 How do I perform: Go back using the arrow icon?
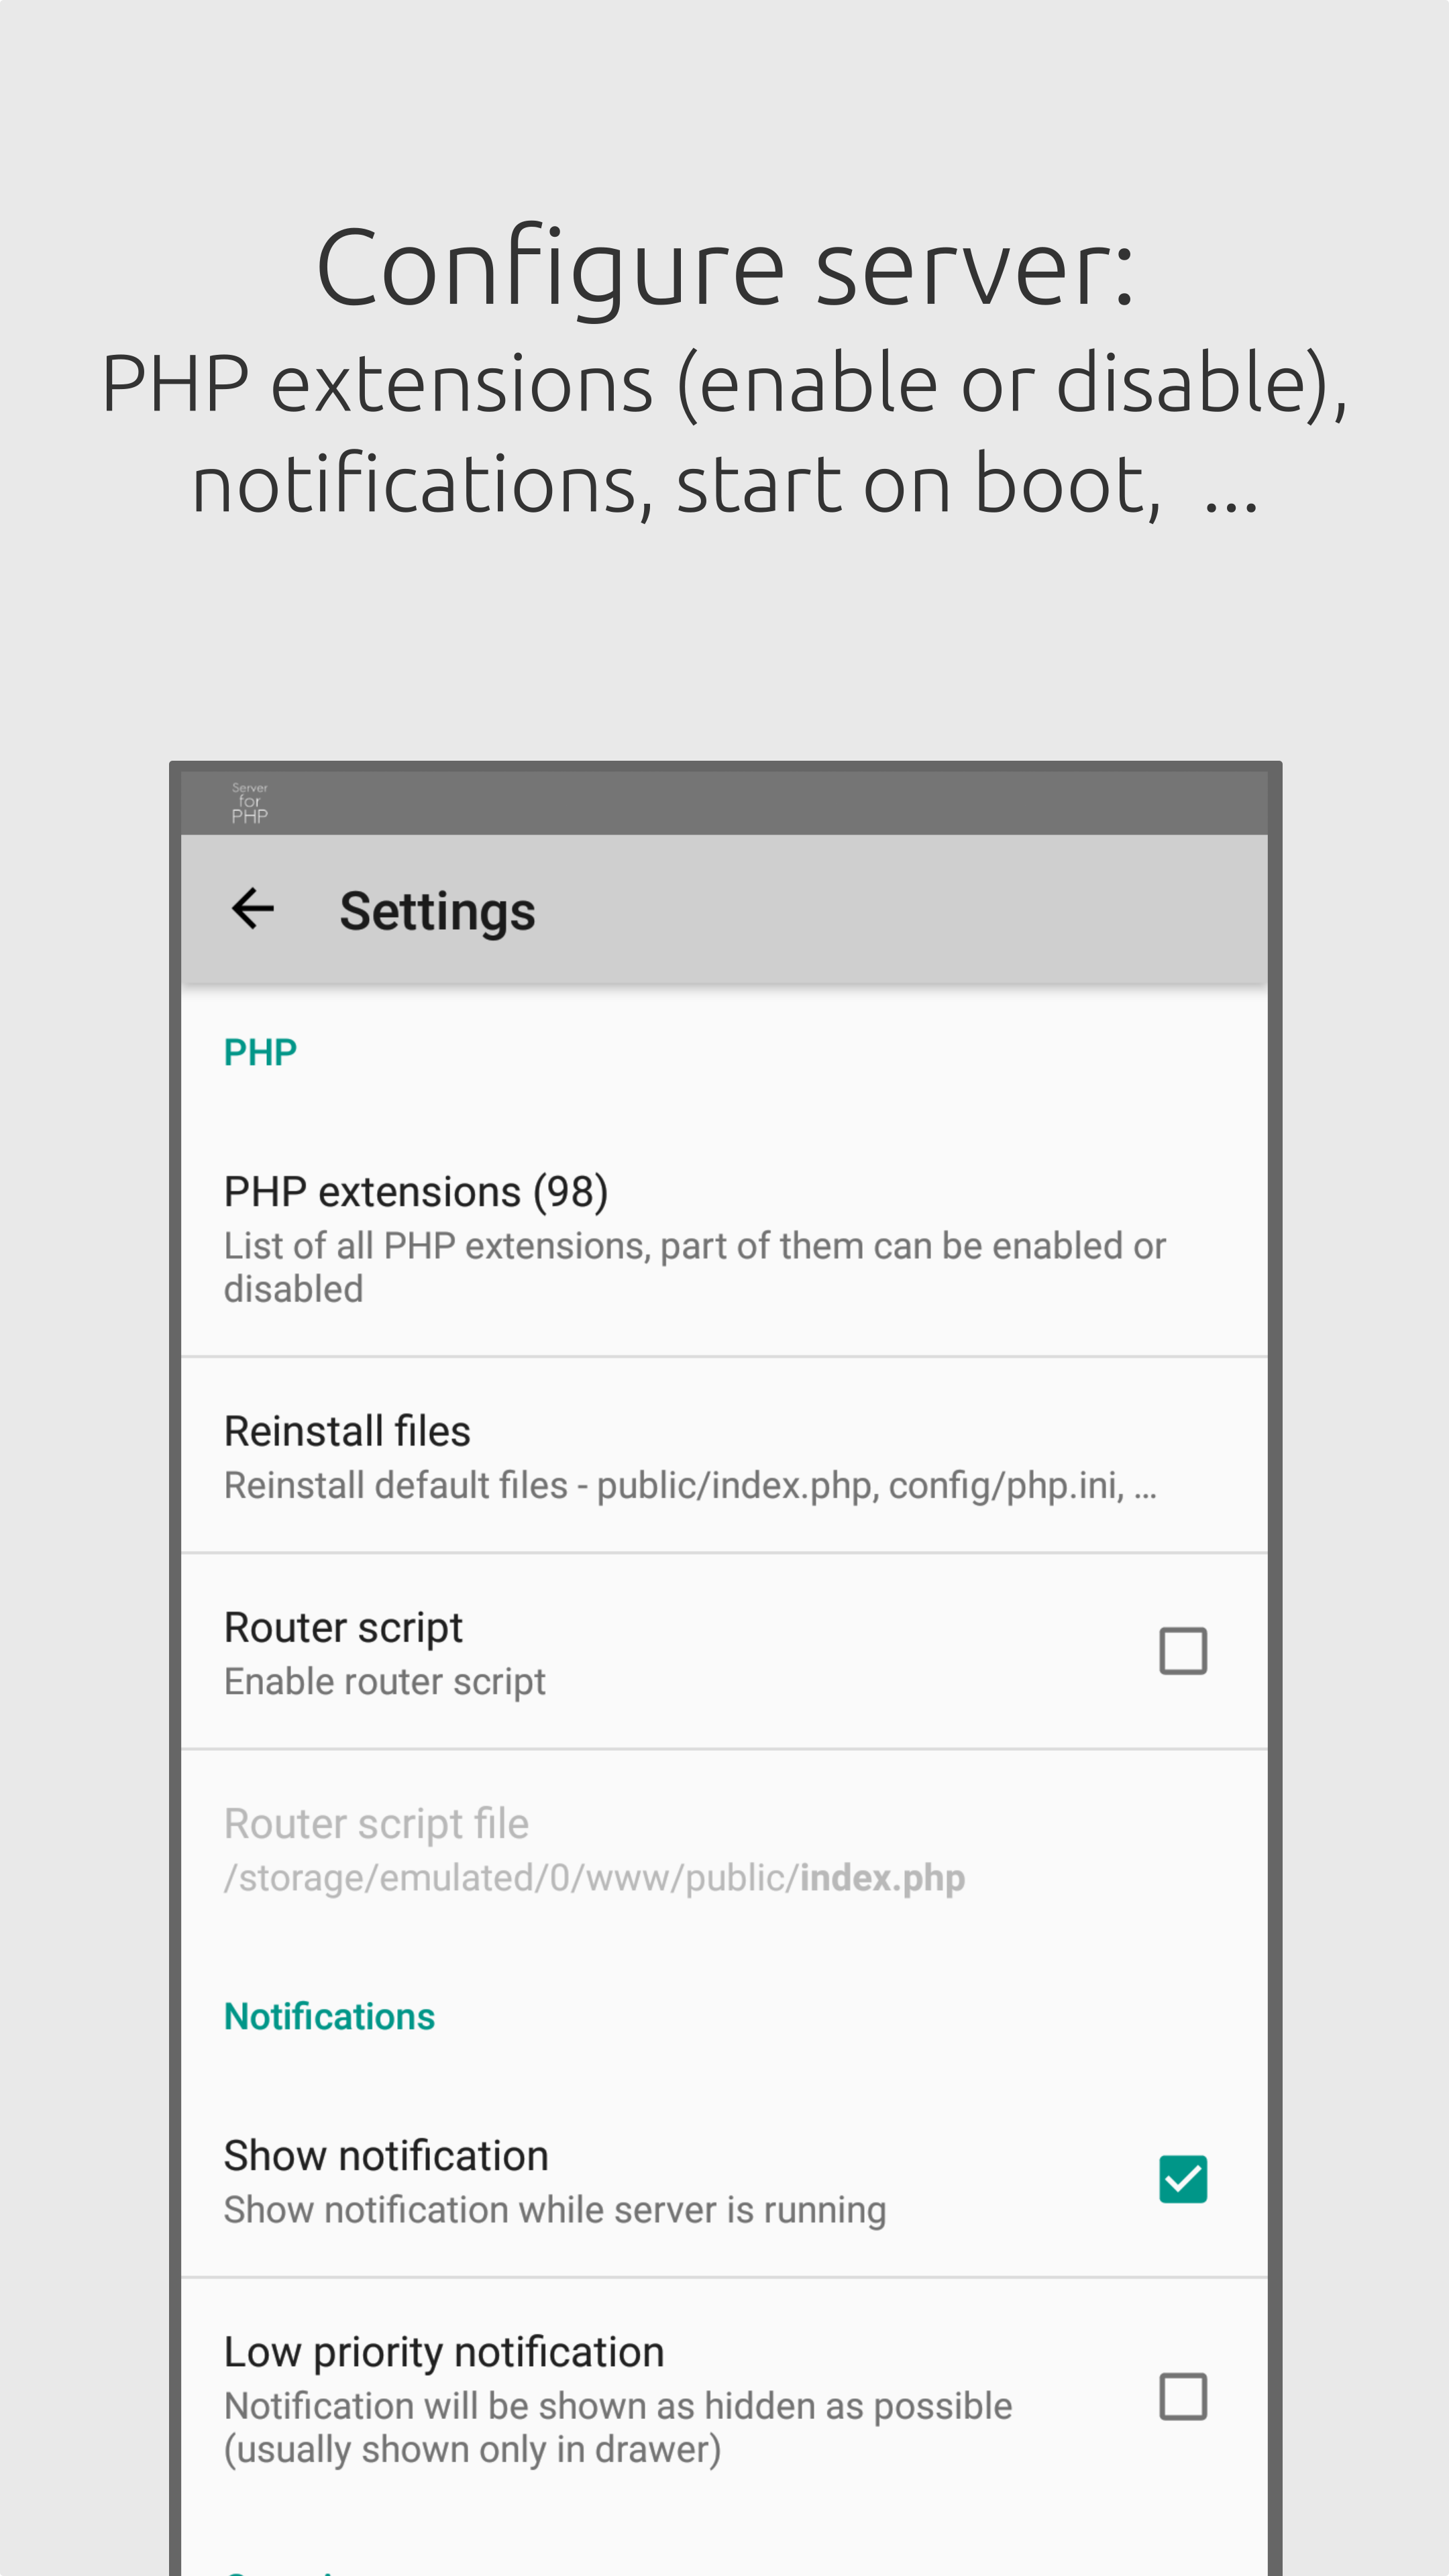[x=252, y=909]
